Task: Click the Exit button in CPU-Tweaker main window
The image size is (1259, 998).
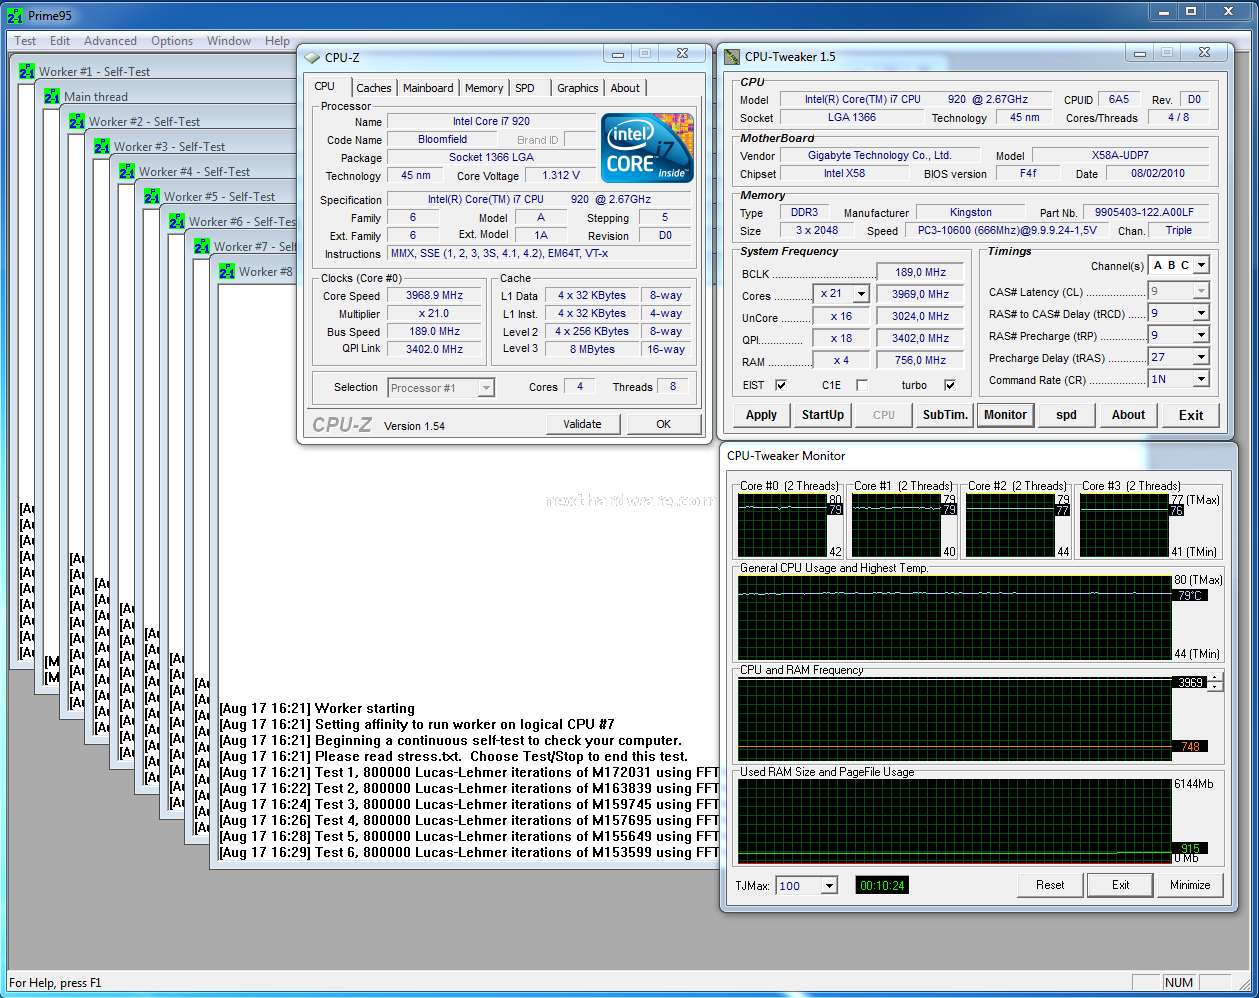Action: tap(1191, 415)
